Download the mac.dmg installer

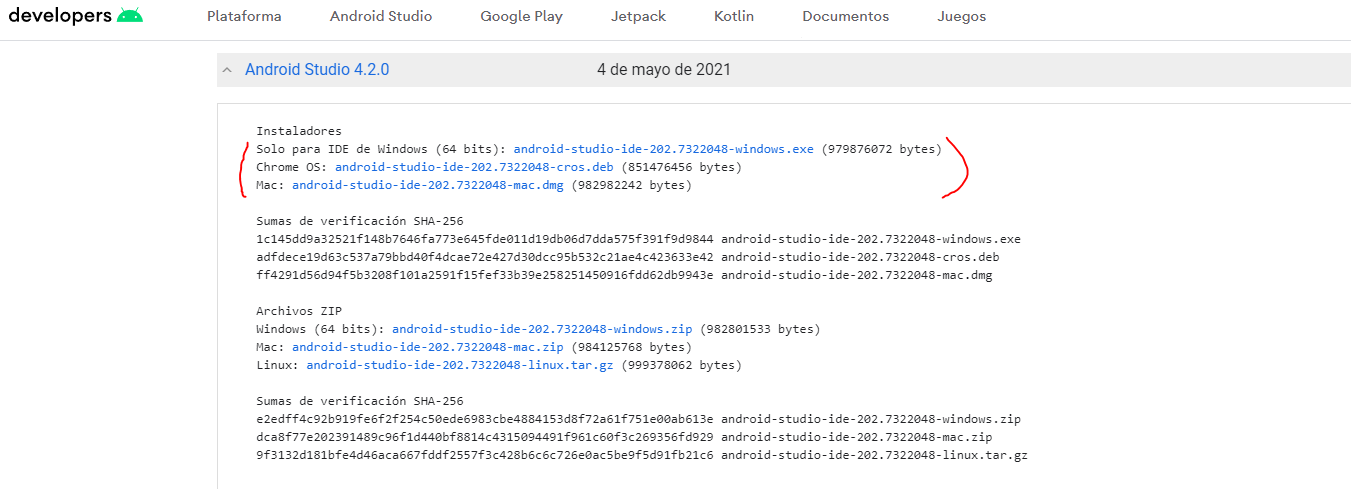click(428, 185)
